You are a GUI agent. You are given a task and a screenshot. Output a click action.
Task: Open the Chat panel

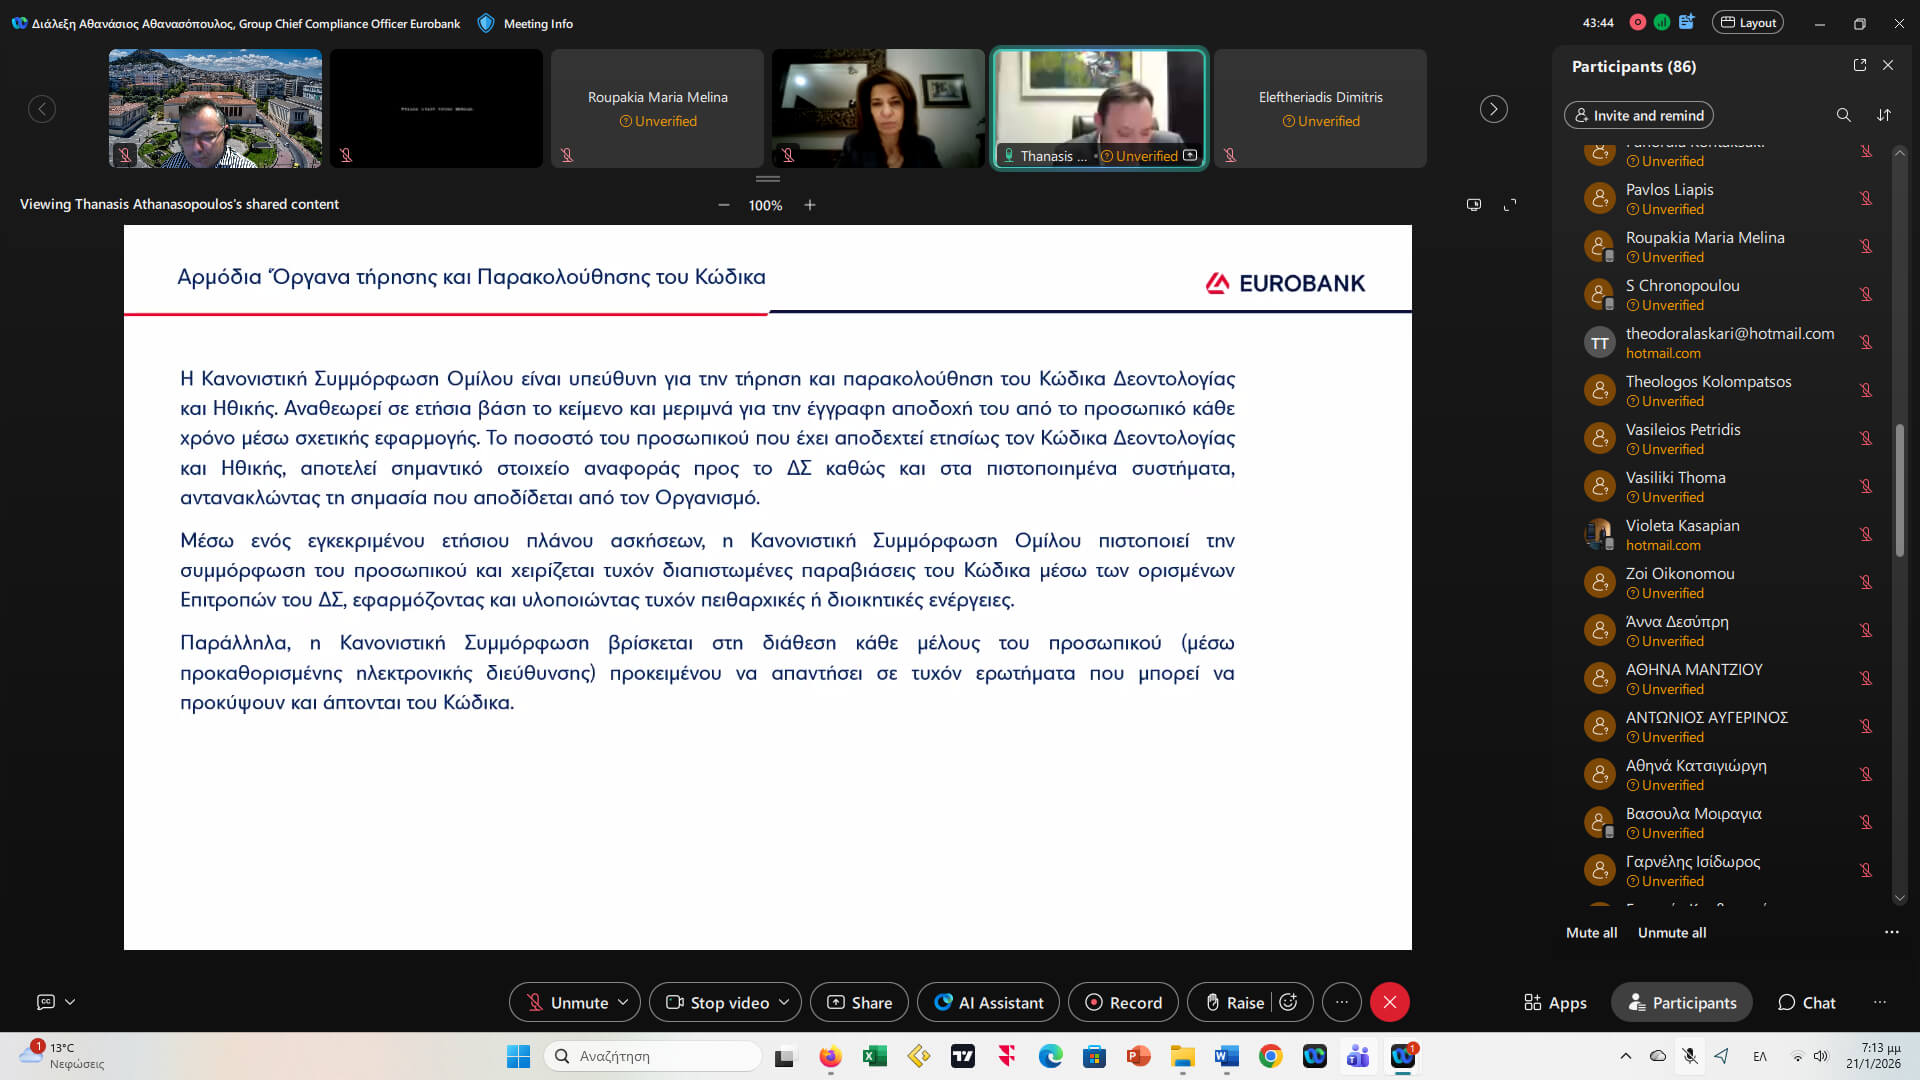coord(1806,1002)
